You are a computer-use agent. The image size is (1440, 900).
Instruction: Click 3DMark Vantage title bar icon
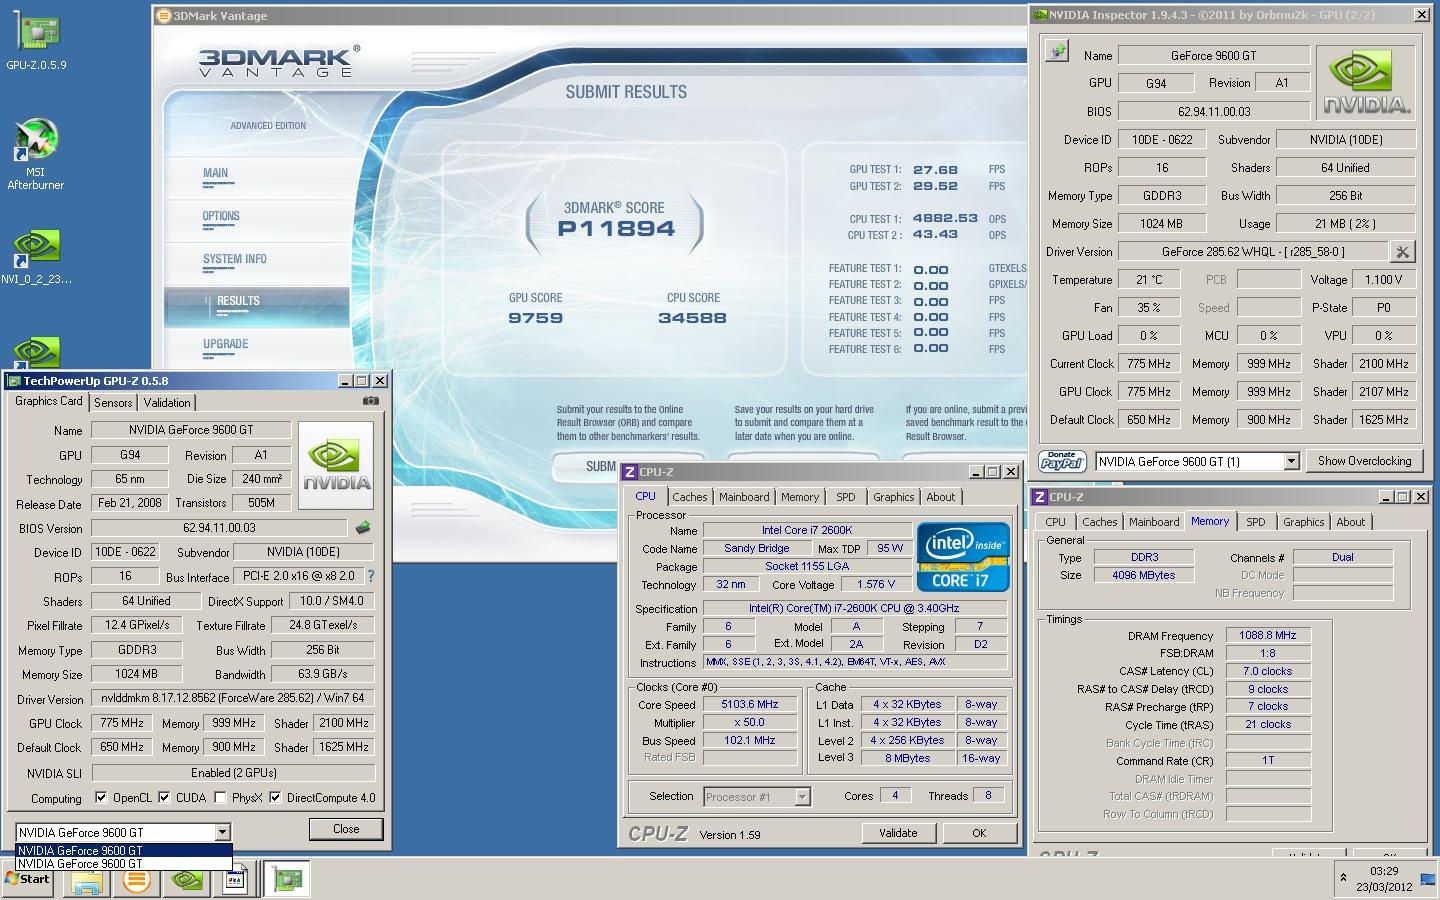[164, 16]
